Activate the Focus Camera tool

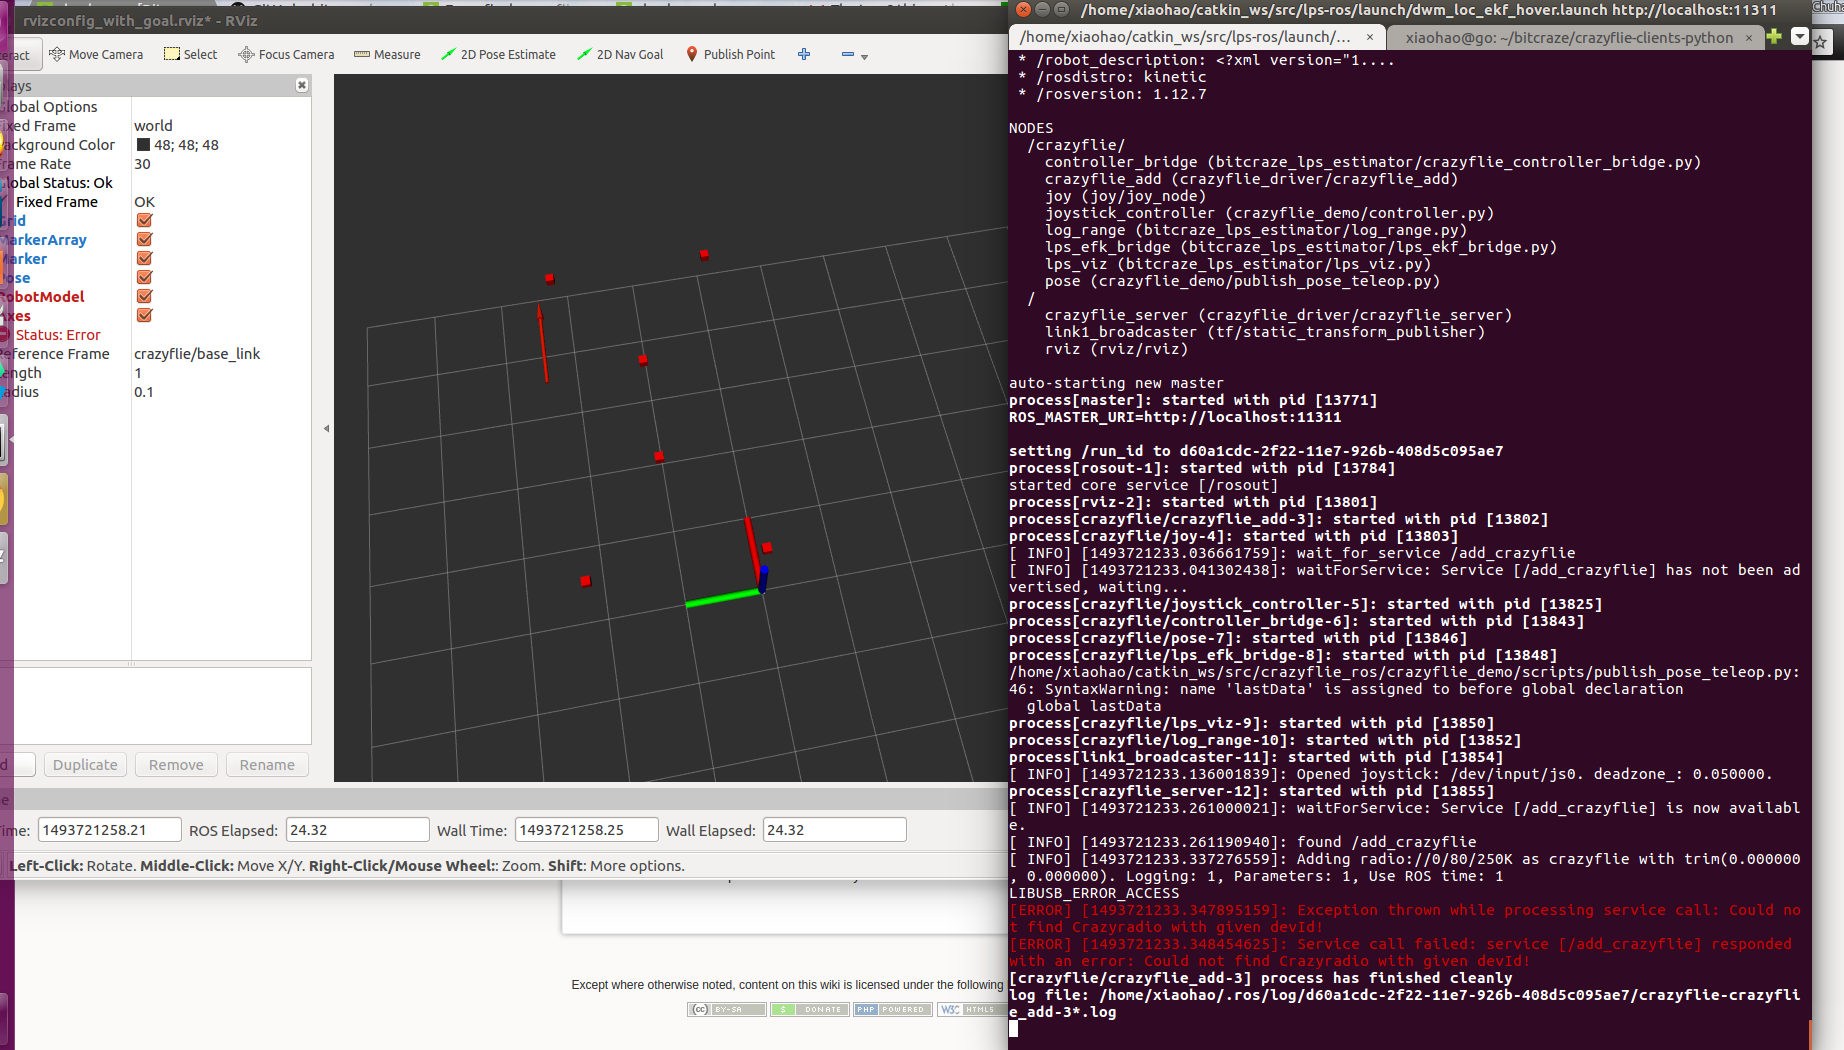click(x=286, y=54)
